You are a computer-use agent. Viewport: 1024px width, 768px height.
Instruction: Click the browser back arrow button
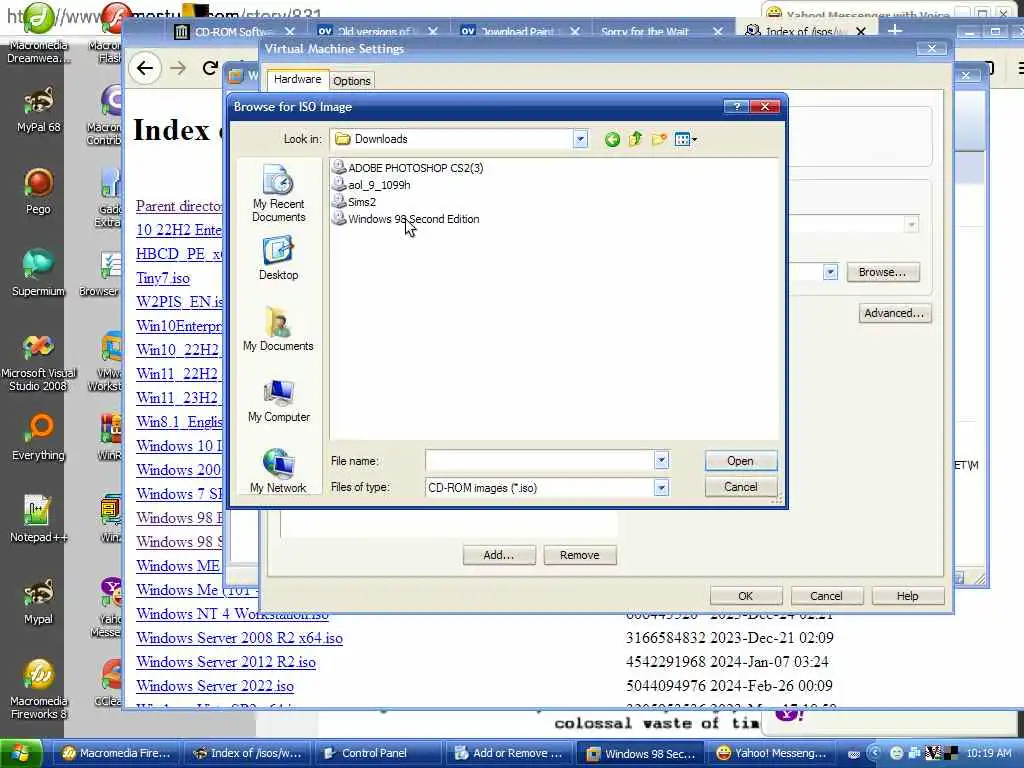pyautogui.click(x=145, y=68)
